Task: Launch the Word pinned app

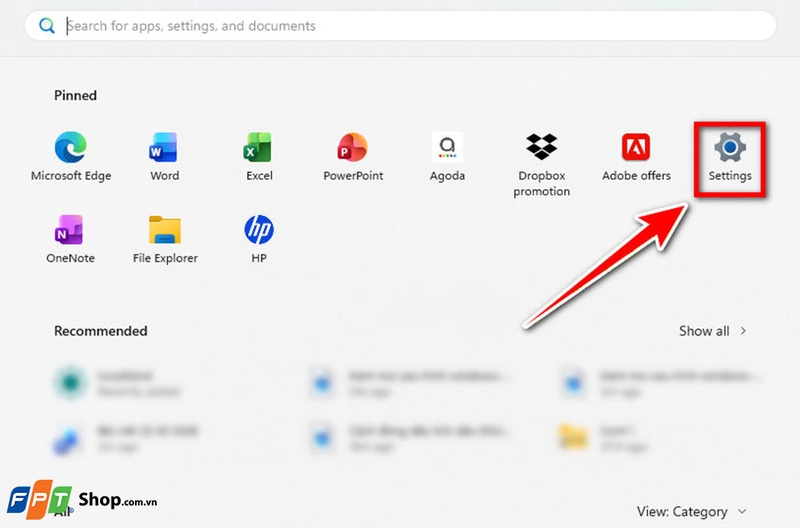Action: [x=164, y=156]
